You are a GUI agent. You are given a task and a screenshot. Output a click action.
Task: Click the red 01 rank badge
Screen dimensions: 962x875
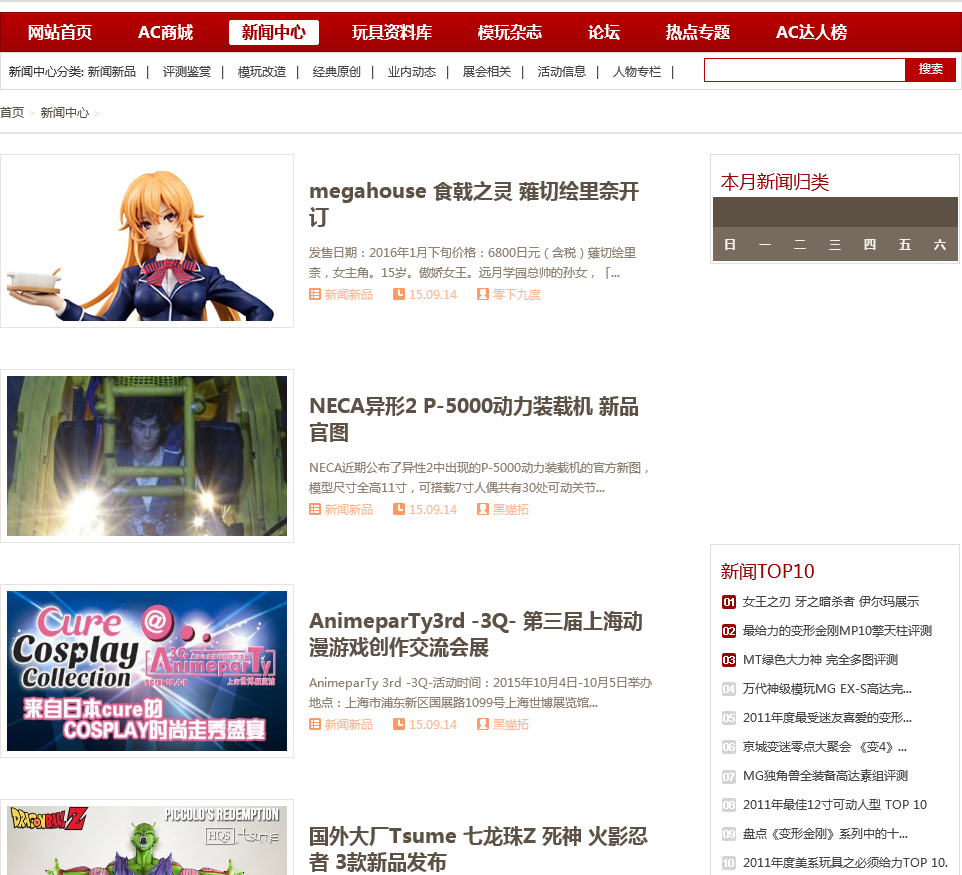coord(728,602)
